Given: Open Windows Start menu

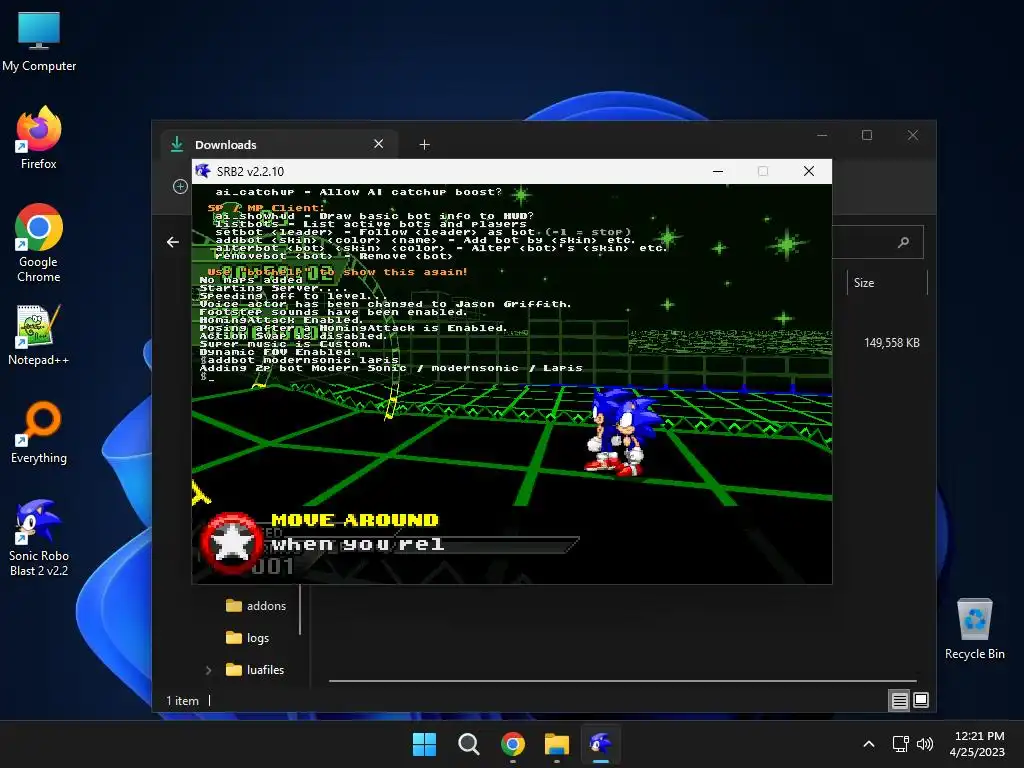Looking at the screenshot, I should tap(424, 744).
